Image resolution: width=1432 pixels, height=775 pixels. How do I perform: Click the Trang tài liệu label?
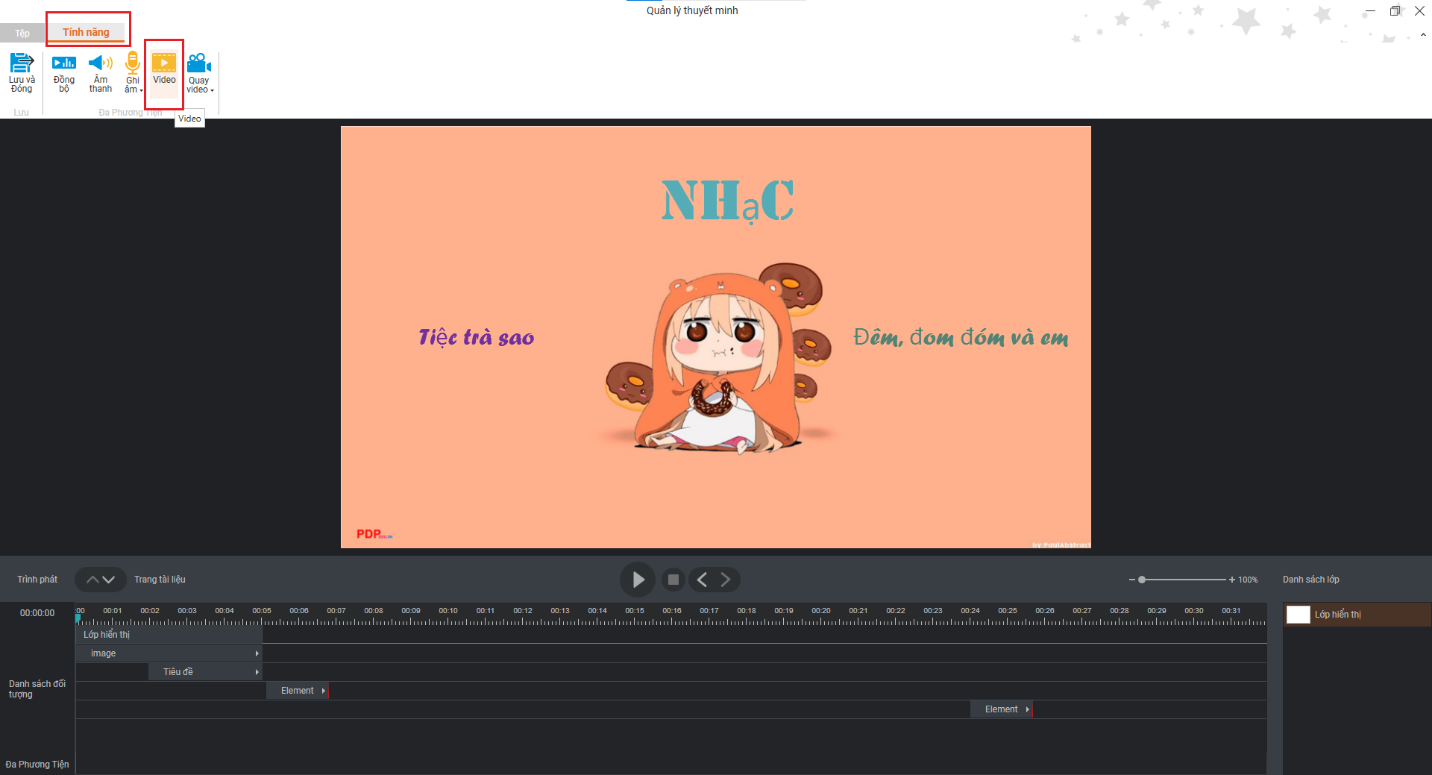pyautogui.click(x=160, y=580)
